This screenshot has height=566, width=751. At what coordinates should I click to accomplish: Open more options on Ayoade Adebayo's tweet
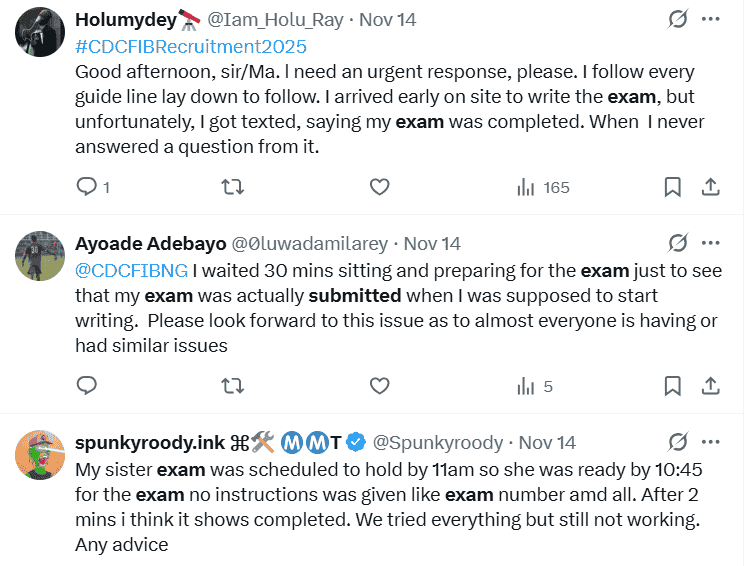[x=710, y=243]
